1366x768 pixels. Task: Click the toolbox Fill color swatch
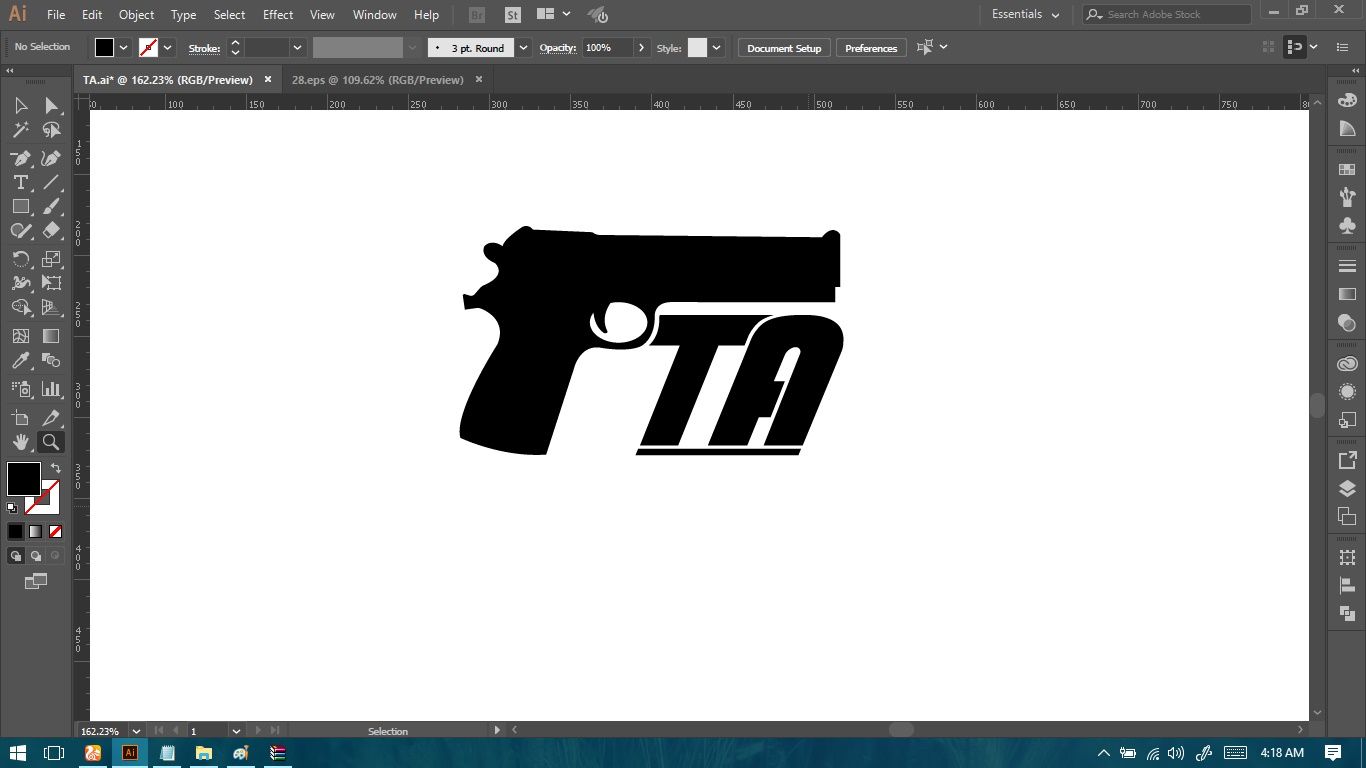point(24,479)
